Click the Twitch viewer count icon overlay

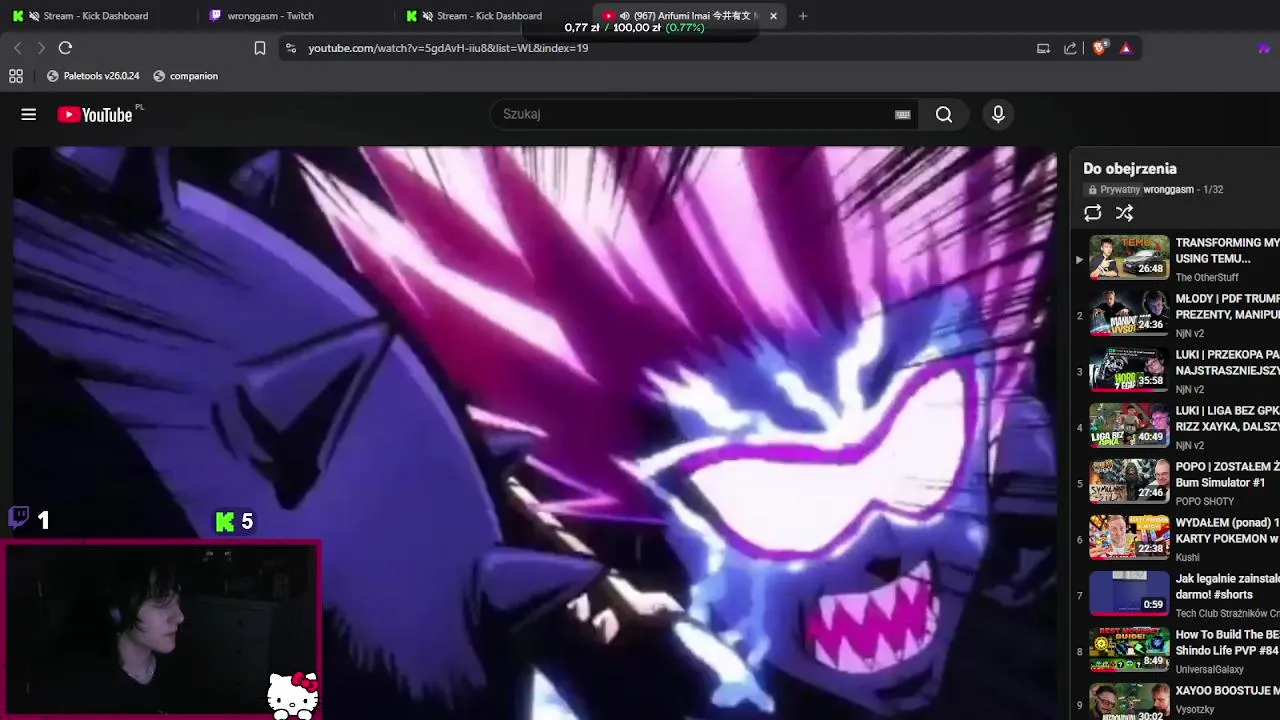[18, 519]
